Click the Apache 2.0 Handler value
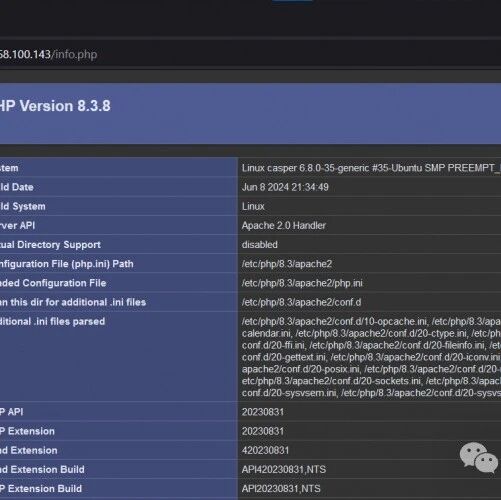The image size is (501, 500). pyautogui.click(x=284, y=225)
